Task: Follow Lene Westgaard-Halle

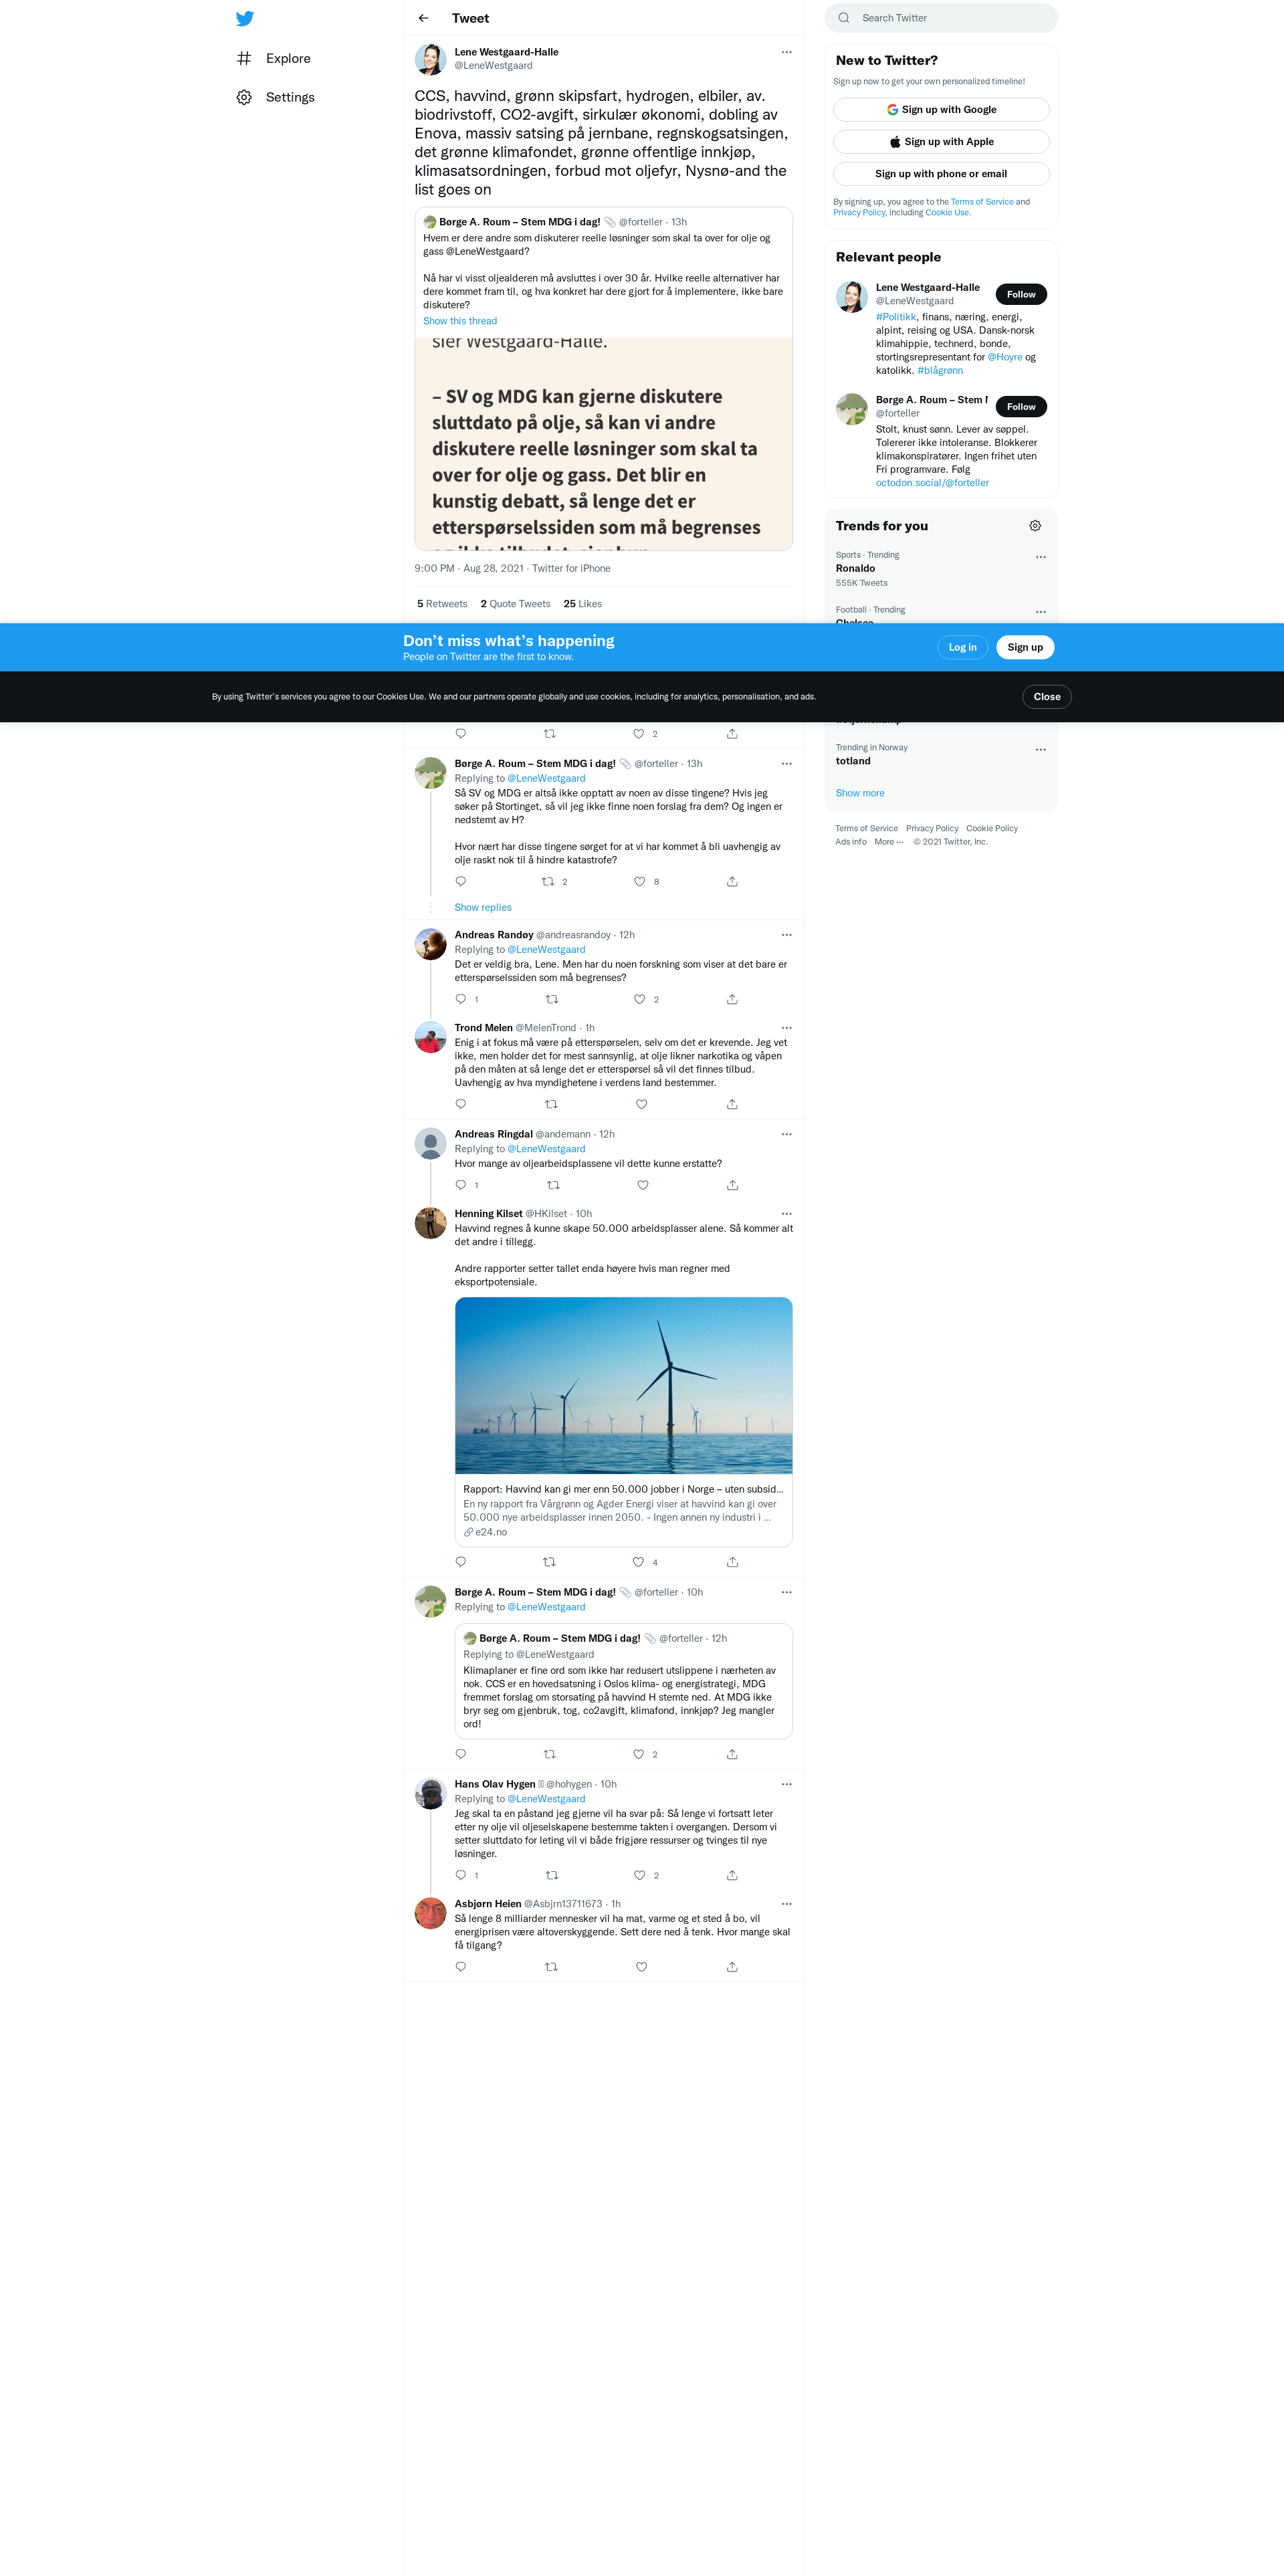Action: pos(1021,294)
